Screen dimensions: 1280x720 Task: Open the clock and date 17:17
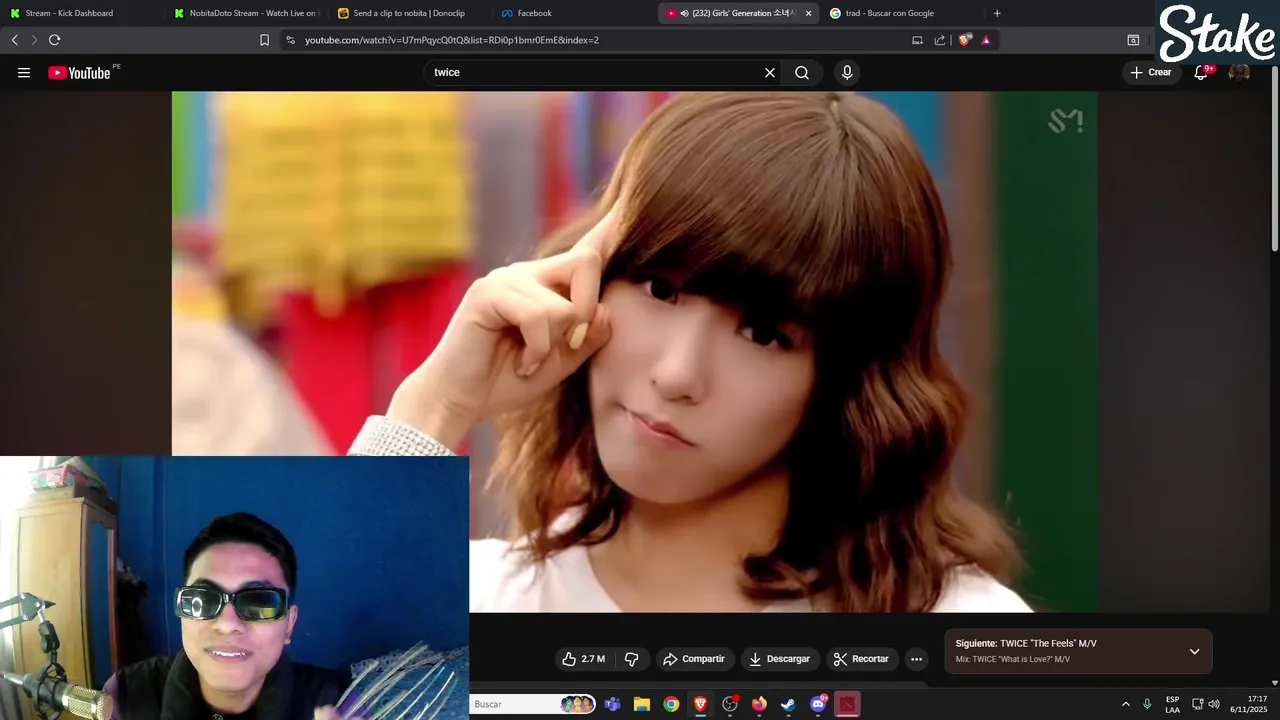[1250, 704]
